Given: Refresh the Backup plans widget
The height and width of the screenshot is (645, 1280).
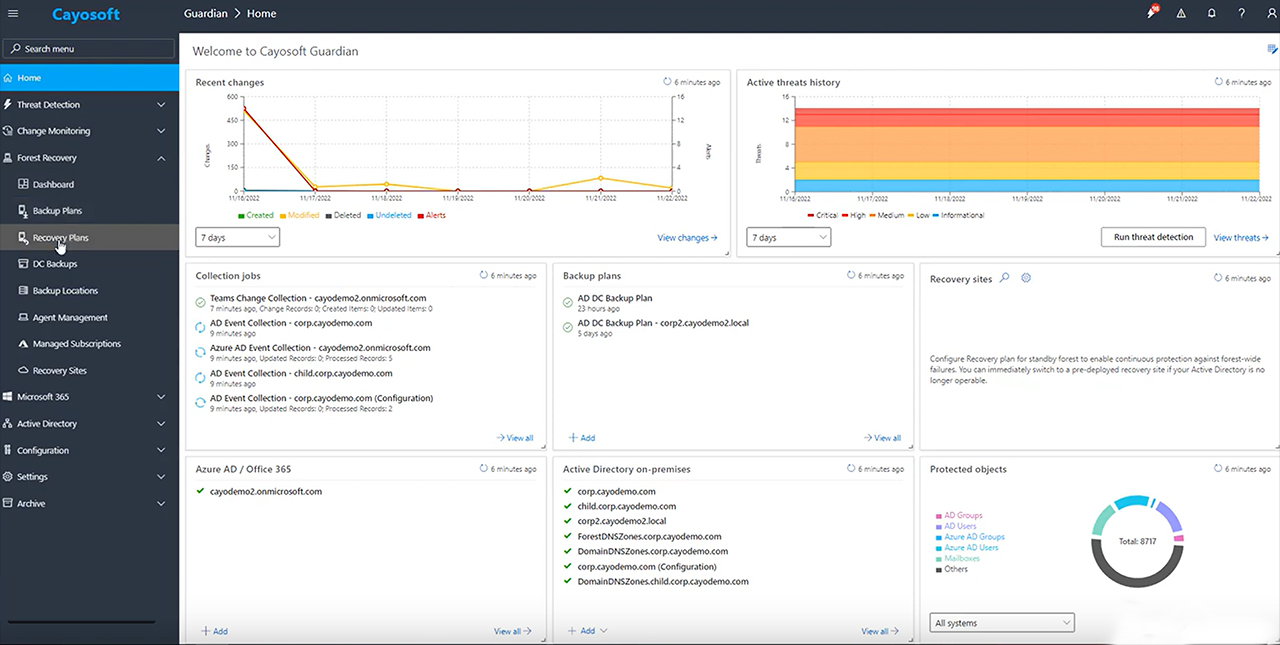Looking at the screenshot, I should 851,275.
